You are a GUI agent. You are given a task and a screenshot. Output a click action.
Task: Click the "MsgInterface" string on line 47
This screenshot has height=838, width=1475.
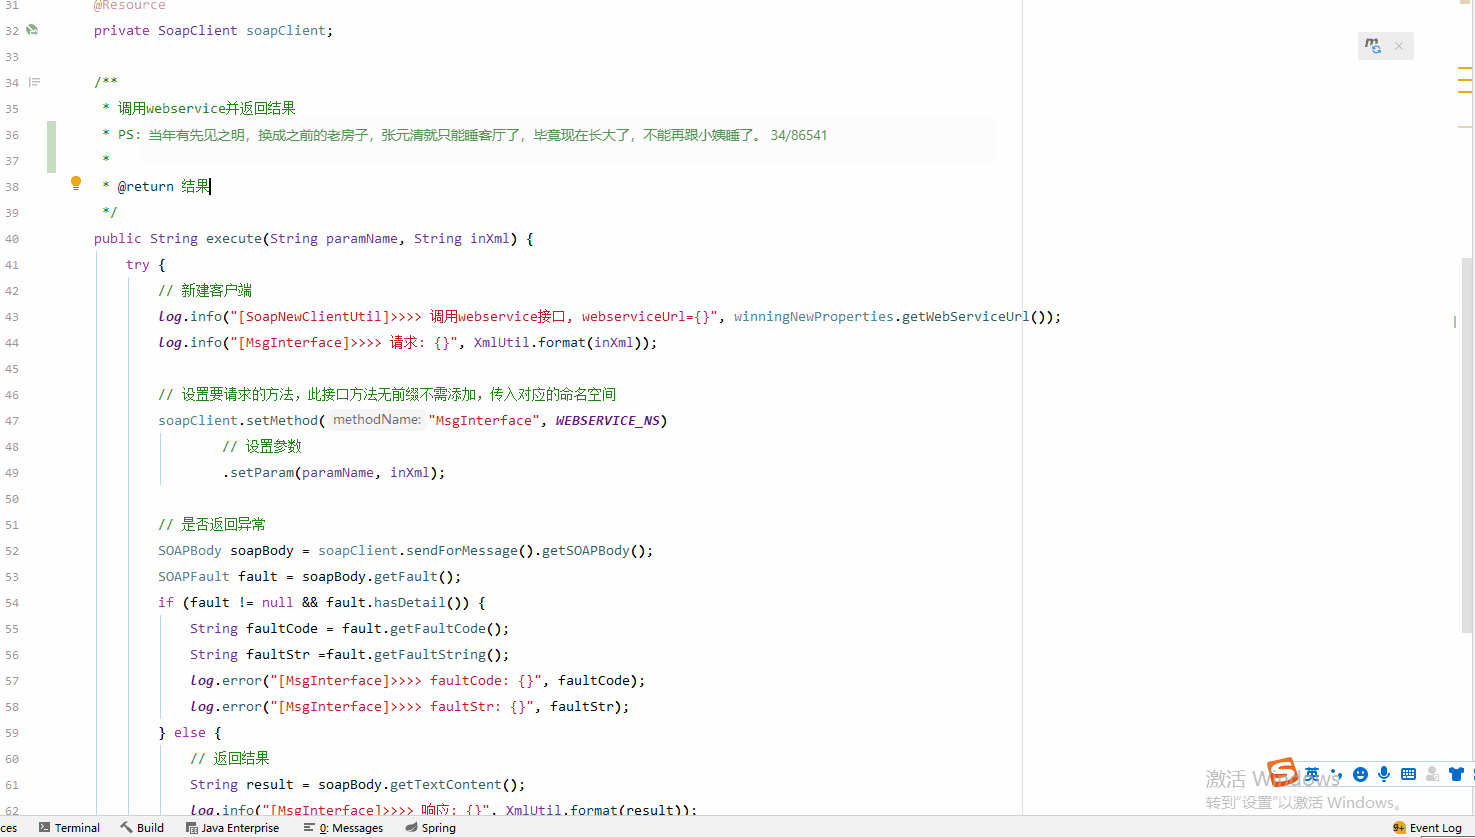pos(482,420)
